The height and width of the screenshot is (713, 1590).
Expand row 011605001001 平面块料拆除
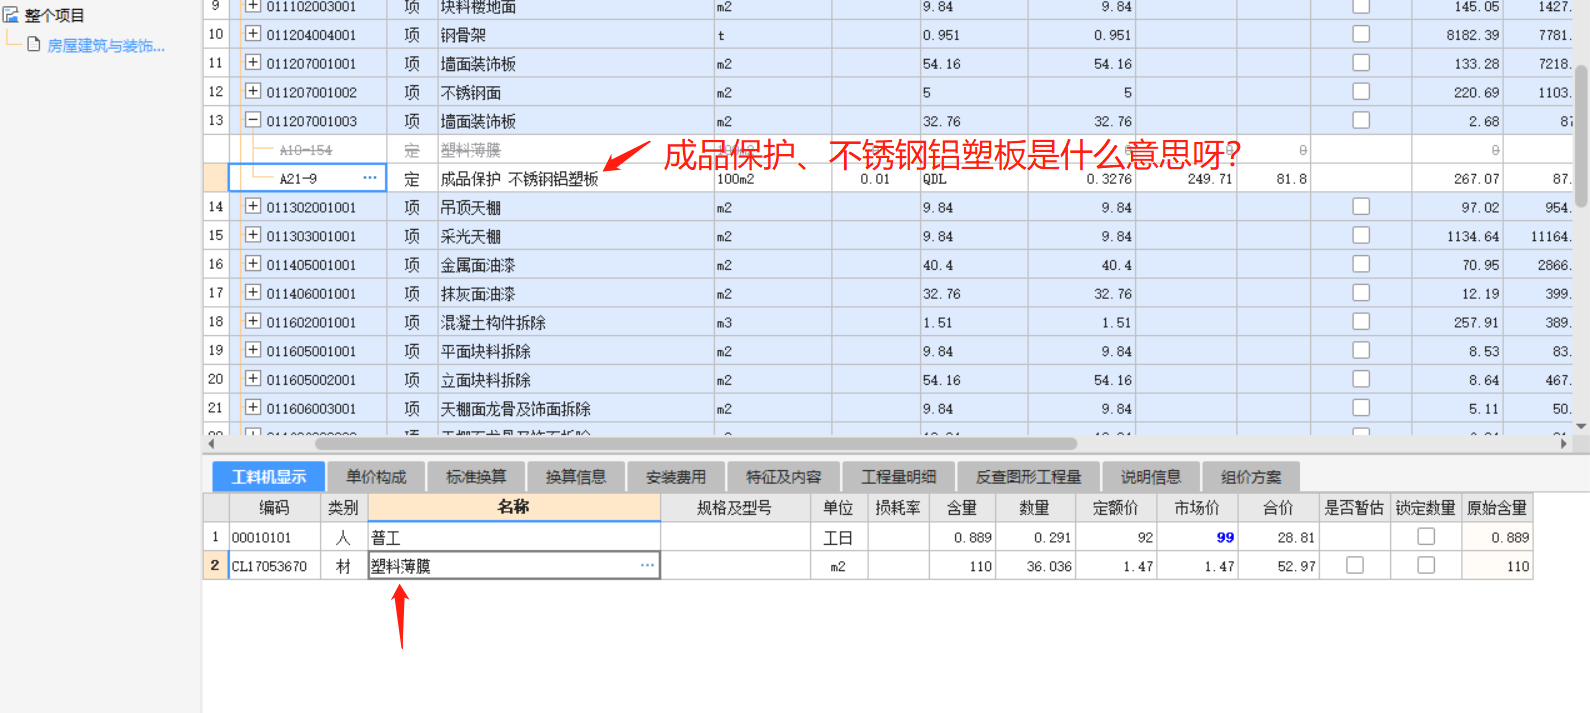(x=253, y=351)
